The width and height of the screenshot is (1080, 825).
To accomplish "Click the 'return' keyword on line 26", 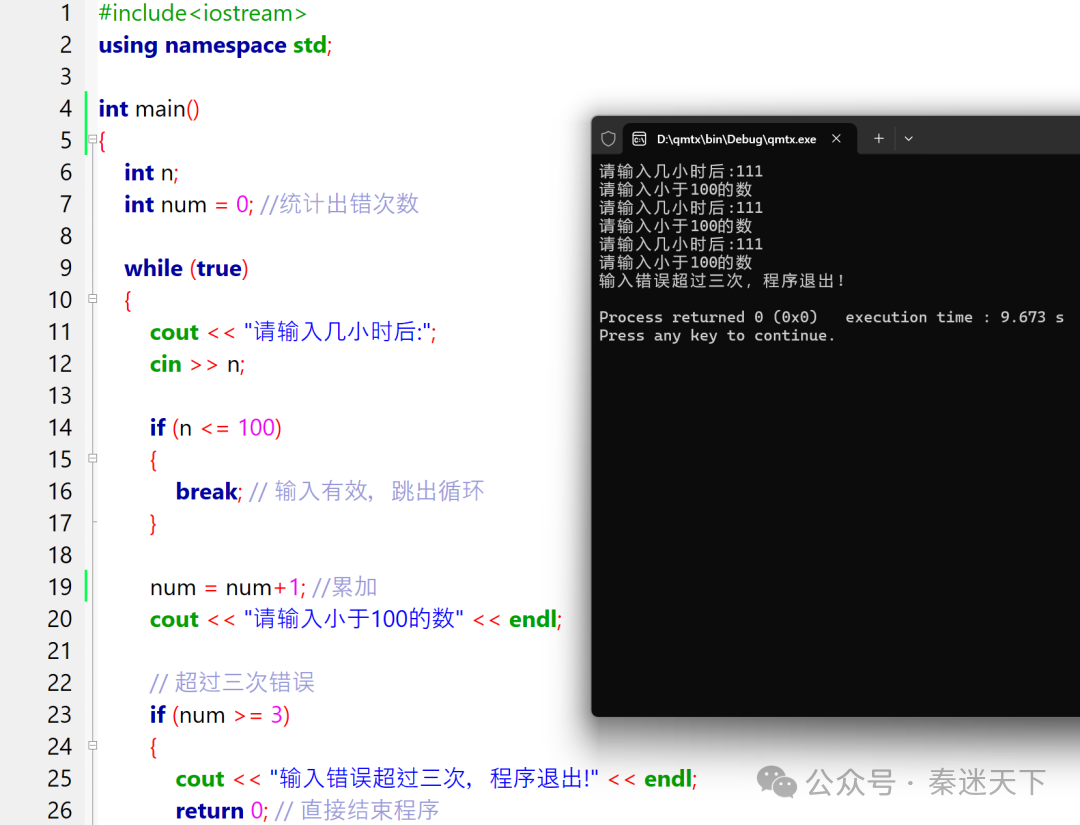I will click(x=209, y=811).
